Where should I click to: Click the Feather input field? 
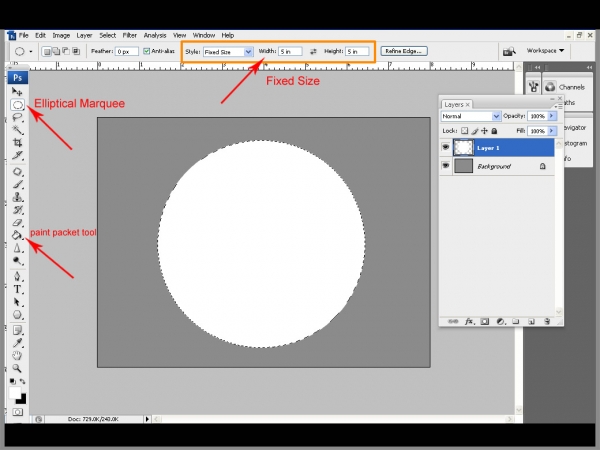pos(127,51)
